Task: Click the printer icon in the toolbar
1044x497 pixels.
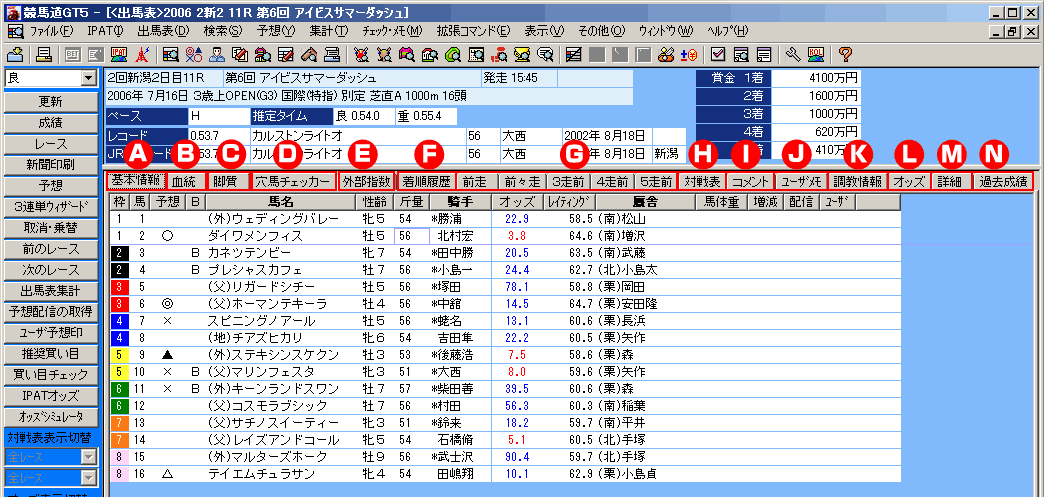Action: pyautogui.click(x=45, y=54)
